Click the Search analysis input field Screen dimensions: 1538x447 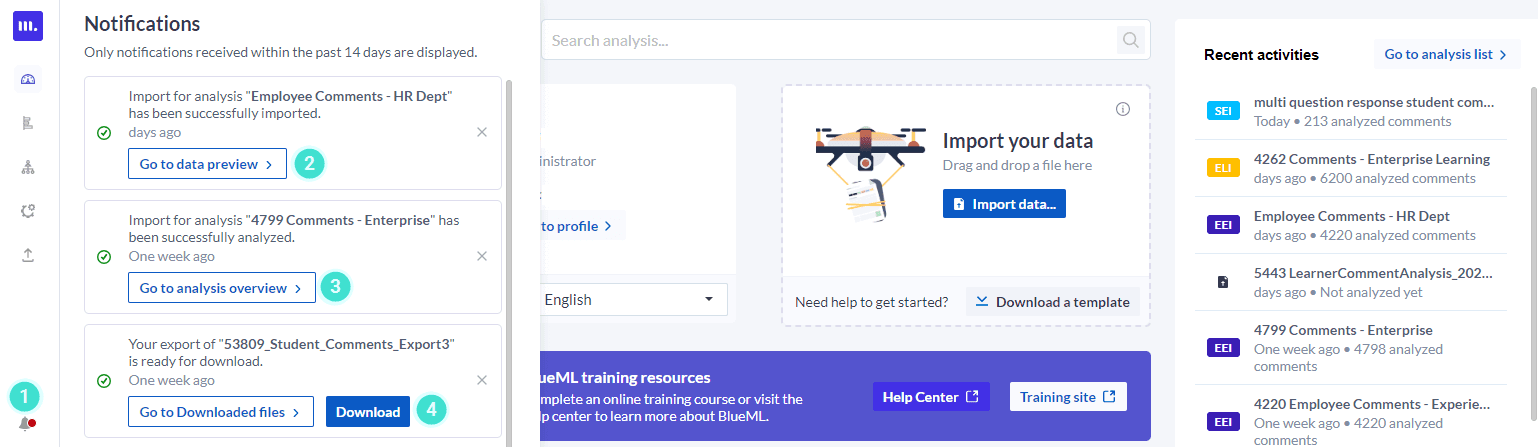[x=828, y=40]
